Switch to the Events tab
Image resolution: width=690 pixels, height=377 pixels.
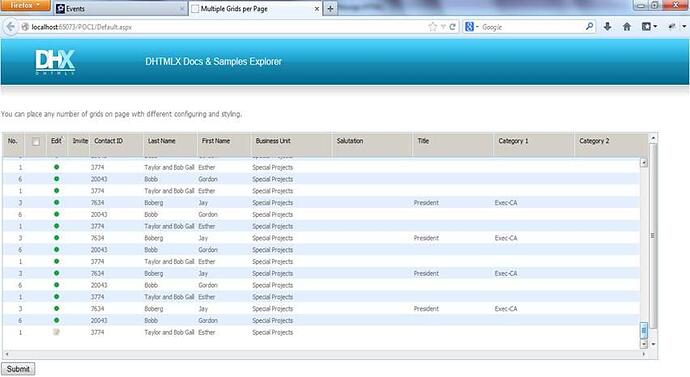tap(119, 9)
